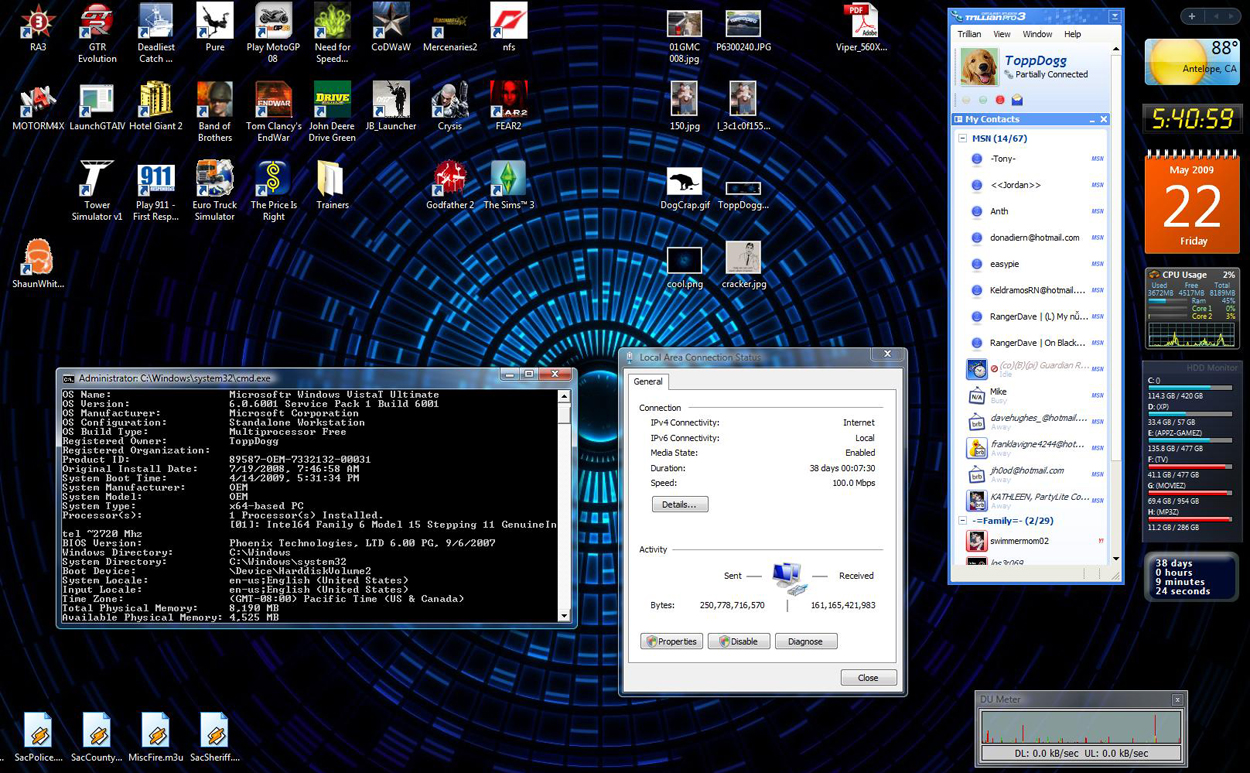The width and height of the screenshot is (1250, 773).
Task: Click the Diagnose button
Action: 805,642
